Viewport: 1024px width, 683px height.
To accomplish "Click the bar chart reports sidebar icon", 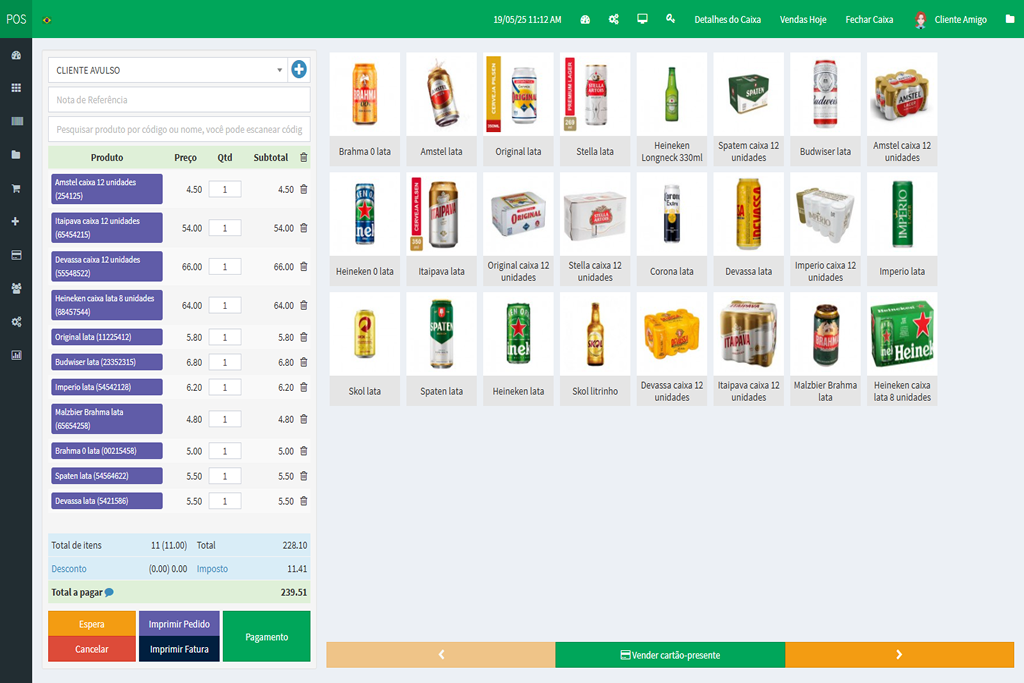I will click(16, 355).
